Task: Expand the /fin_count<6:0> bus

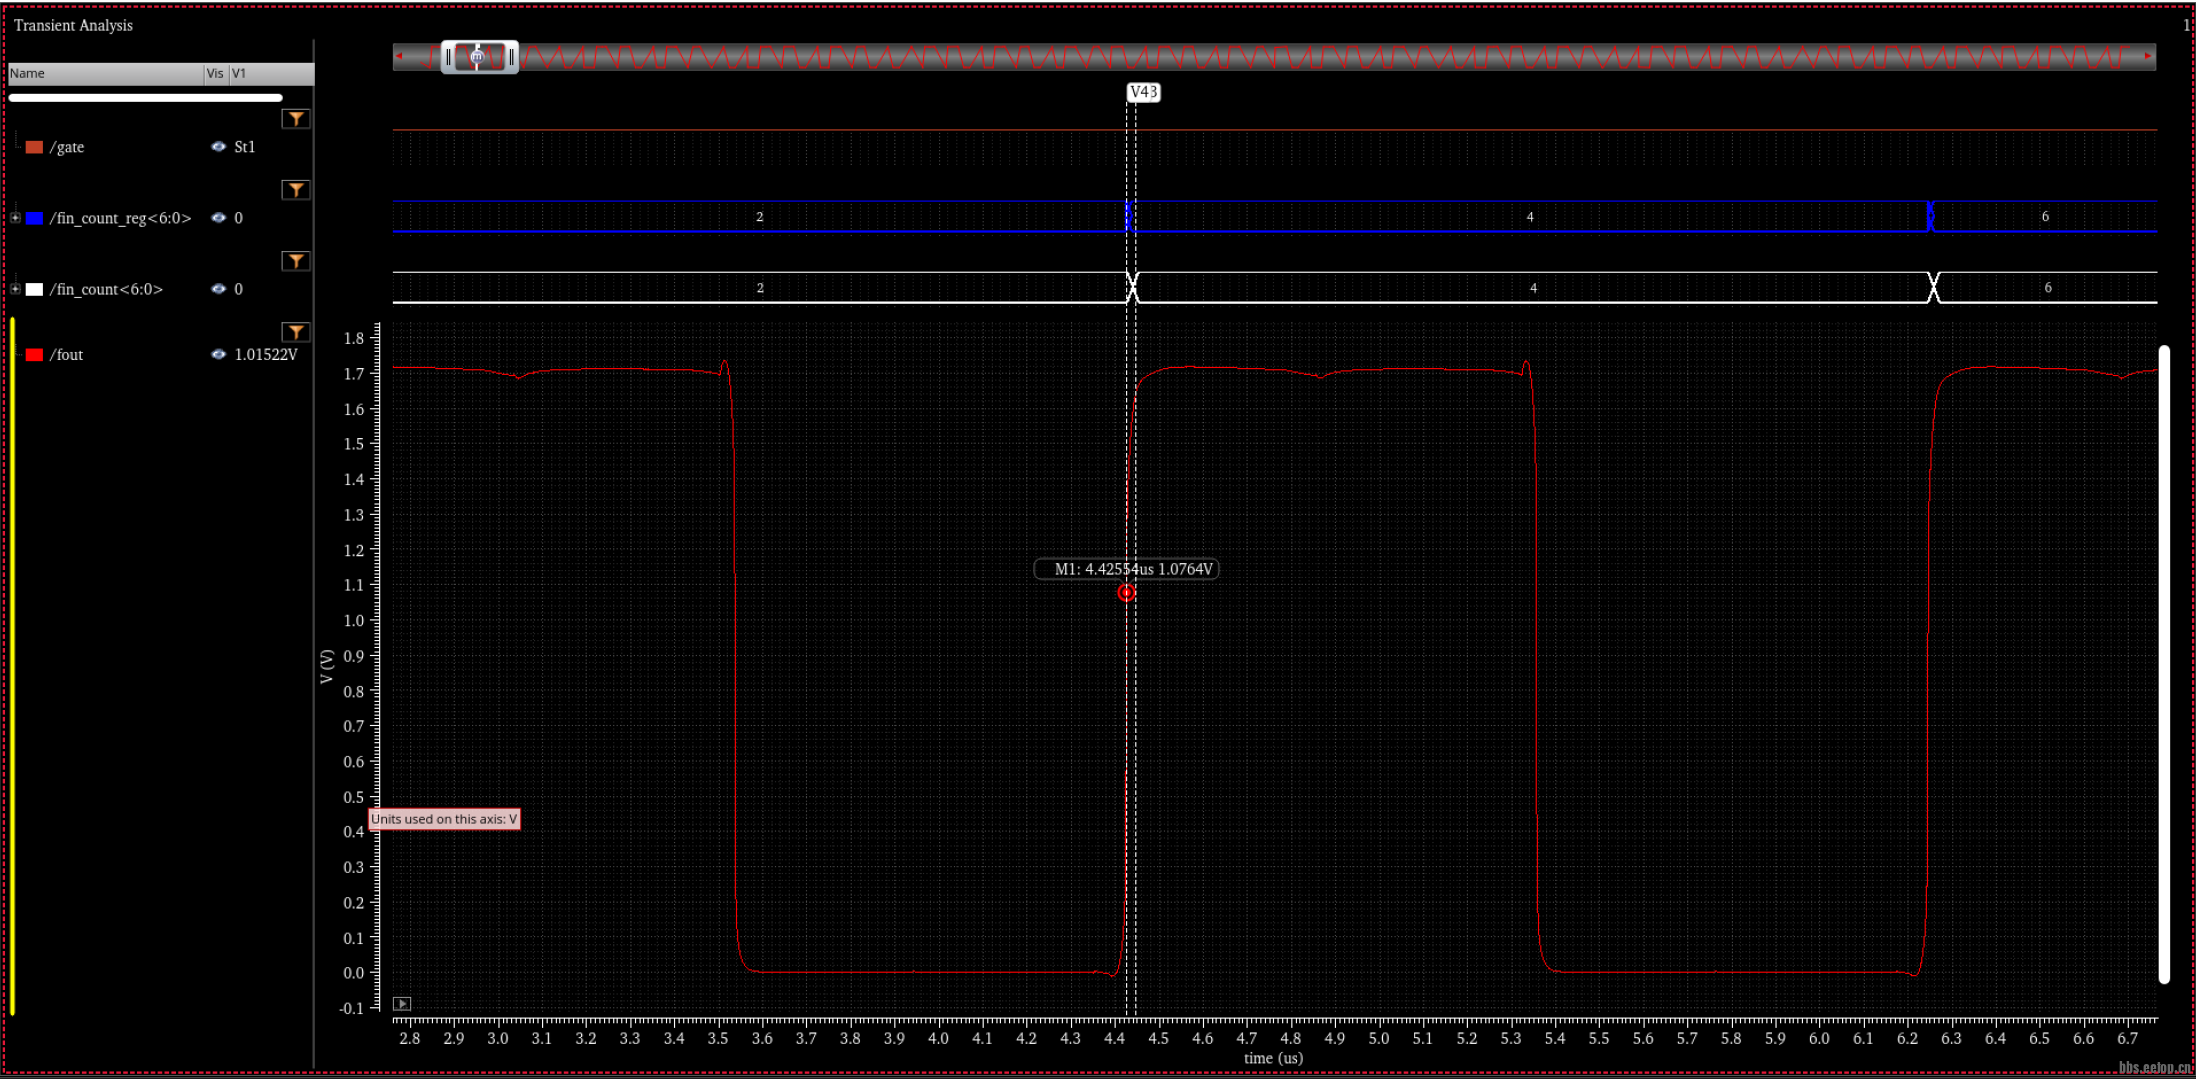Action: 15,289
